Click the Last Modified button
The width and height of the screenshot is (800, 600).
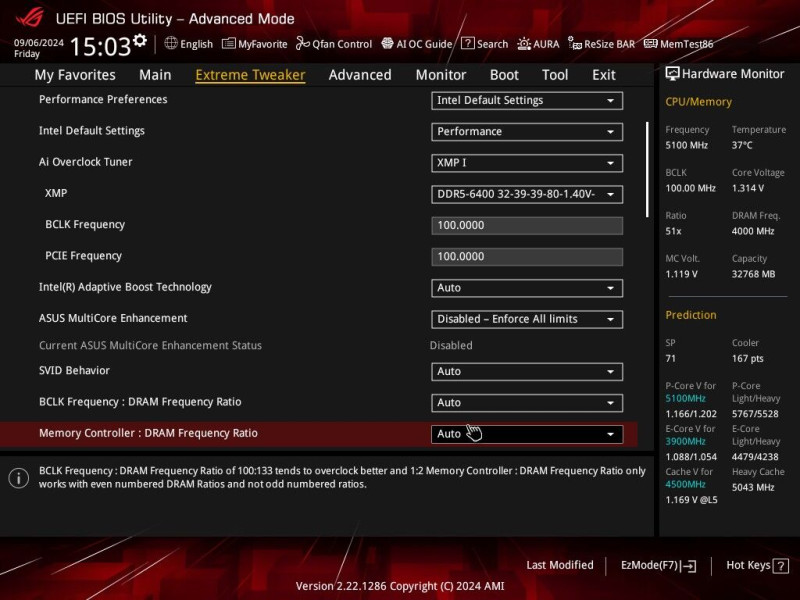point(560,565)
